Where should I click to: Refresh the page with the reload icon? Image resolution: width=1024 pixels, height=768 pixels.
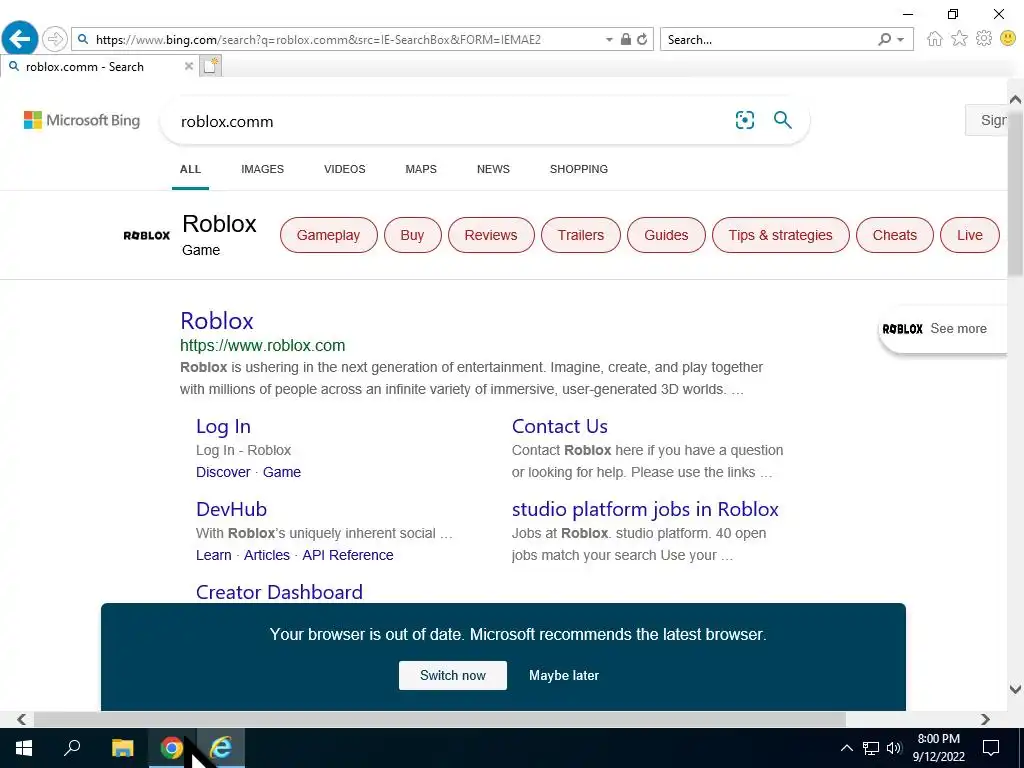tap(643, 39)
